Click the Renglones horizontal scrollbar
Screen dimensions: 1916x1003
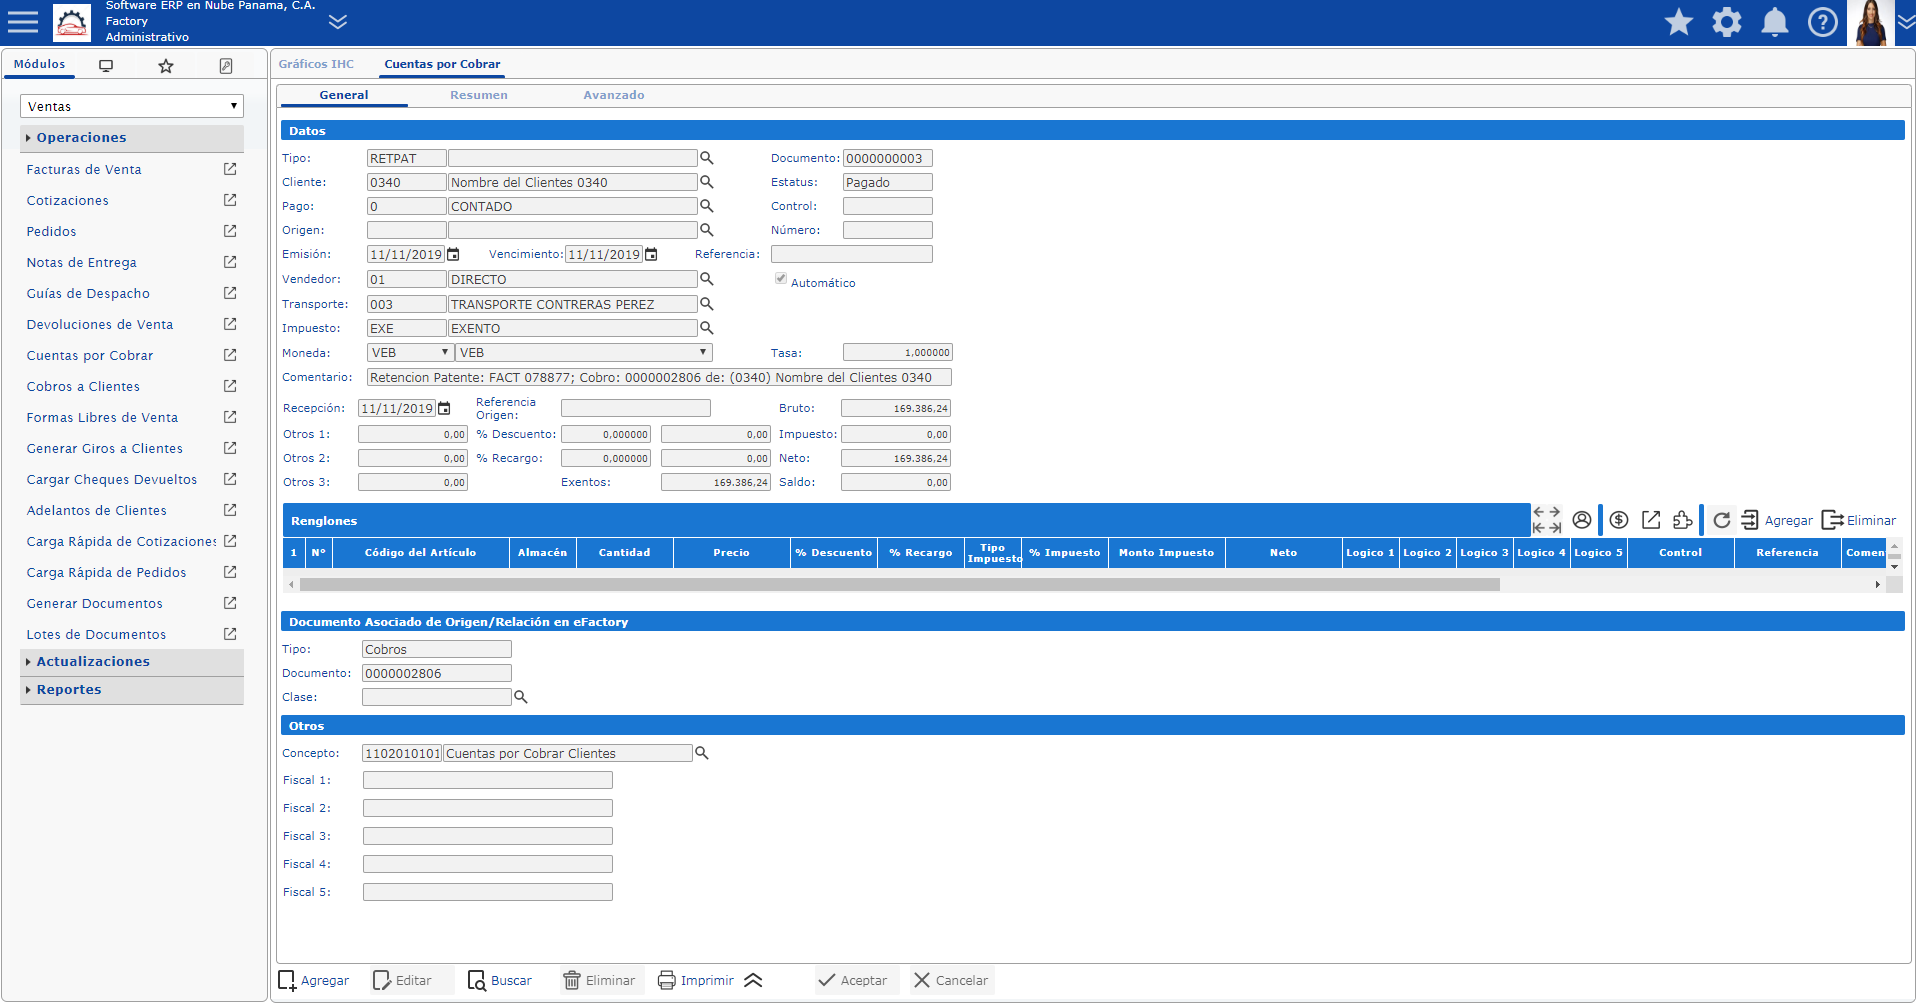pyautogui.click(x=899, y=585)
